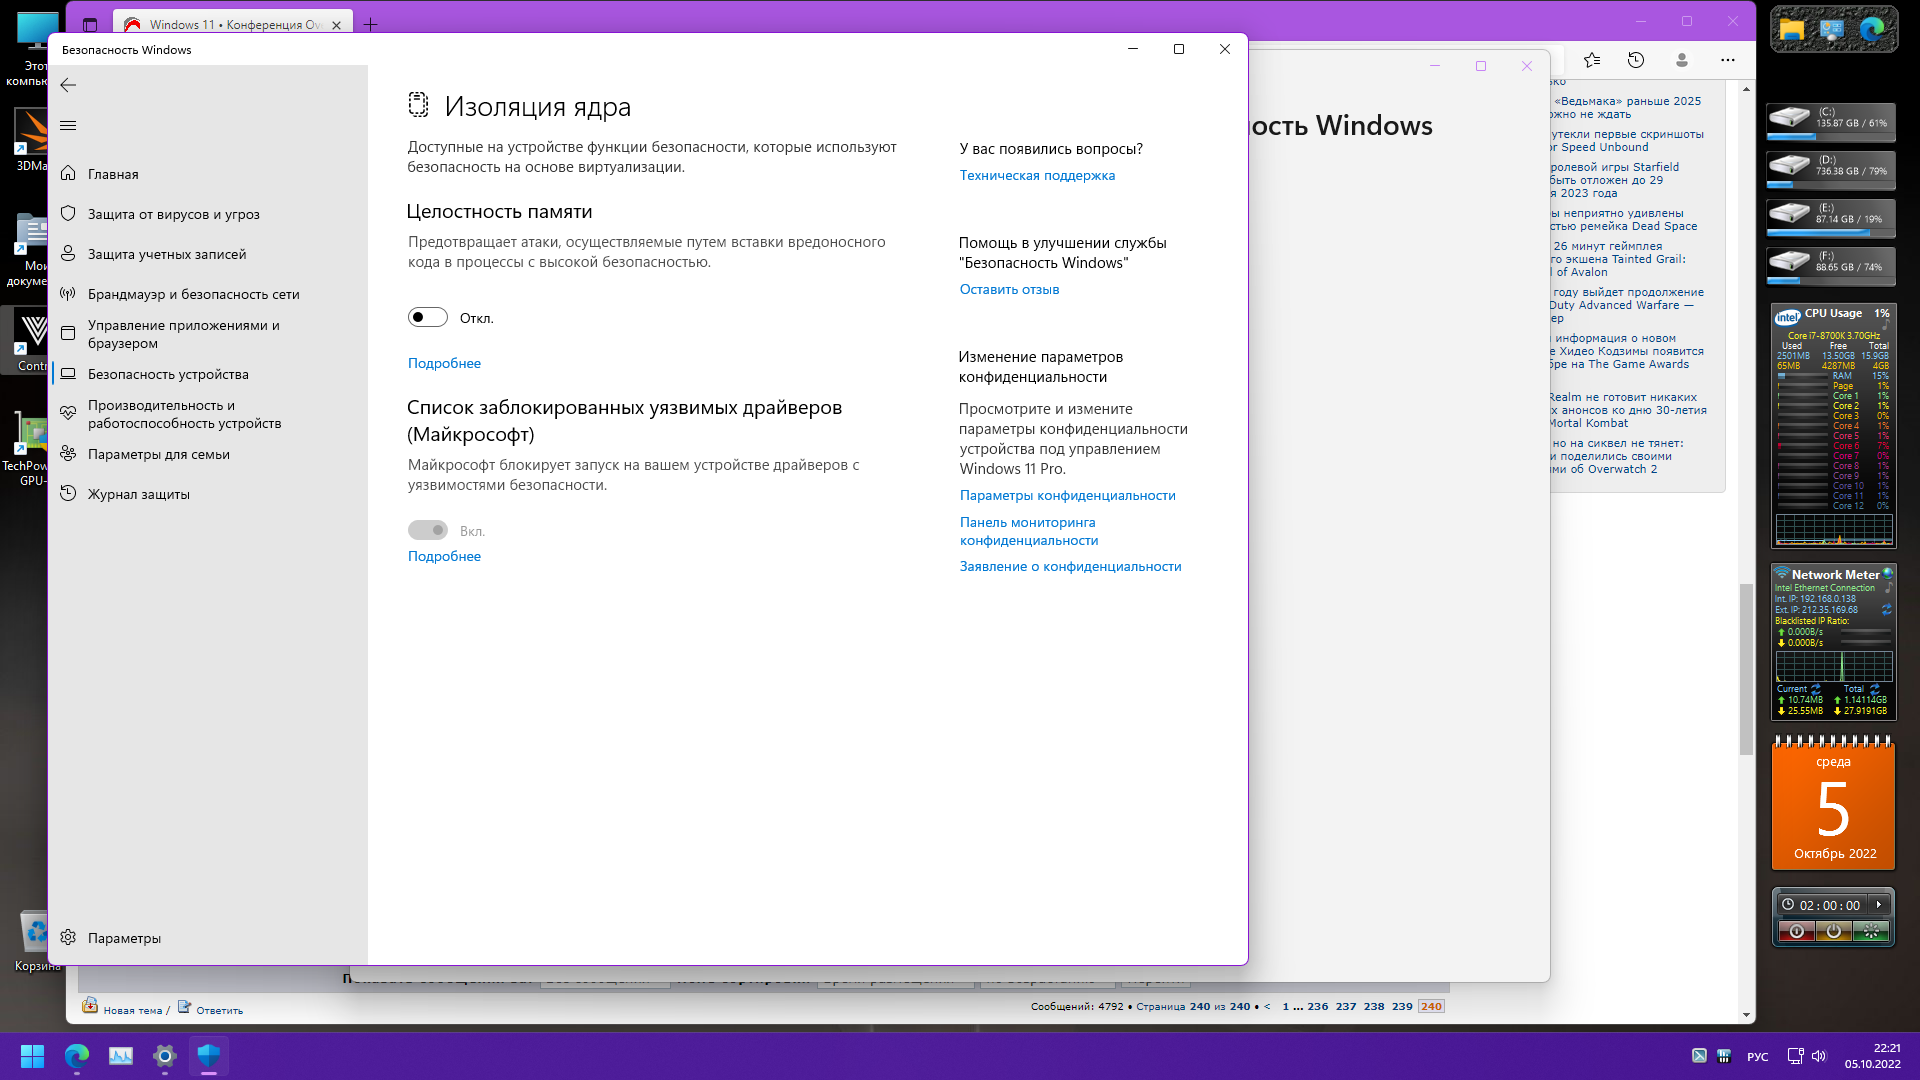Click the back arrow in Windows Security

click(68, 85)
